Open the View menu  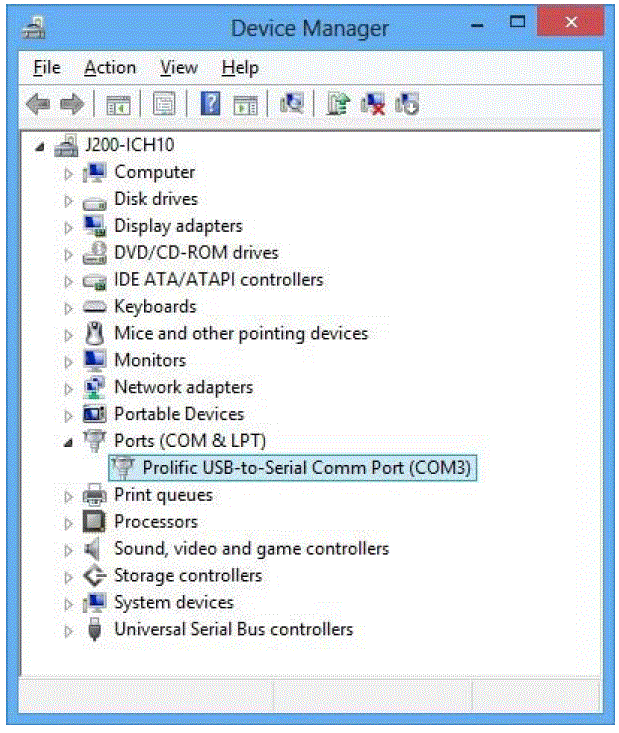[179, 68]
